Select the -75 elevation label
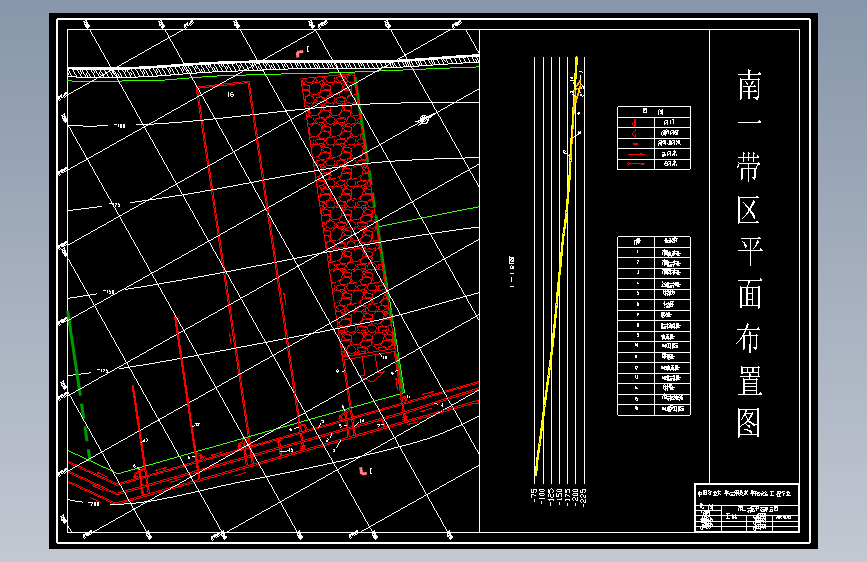 pyautogui.click(x=534, y=495)
